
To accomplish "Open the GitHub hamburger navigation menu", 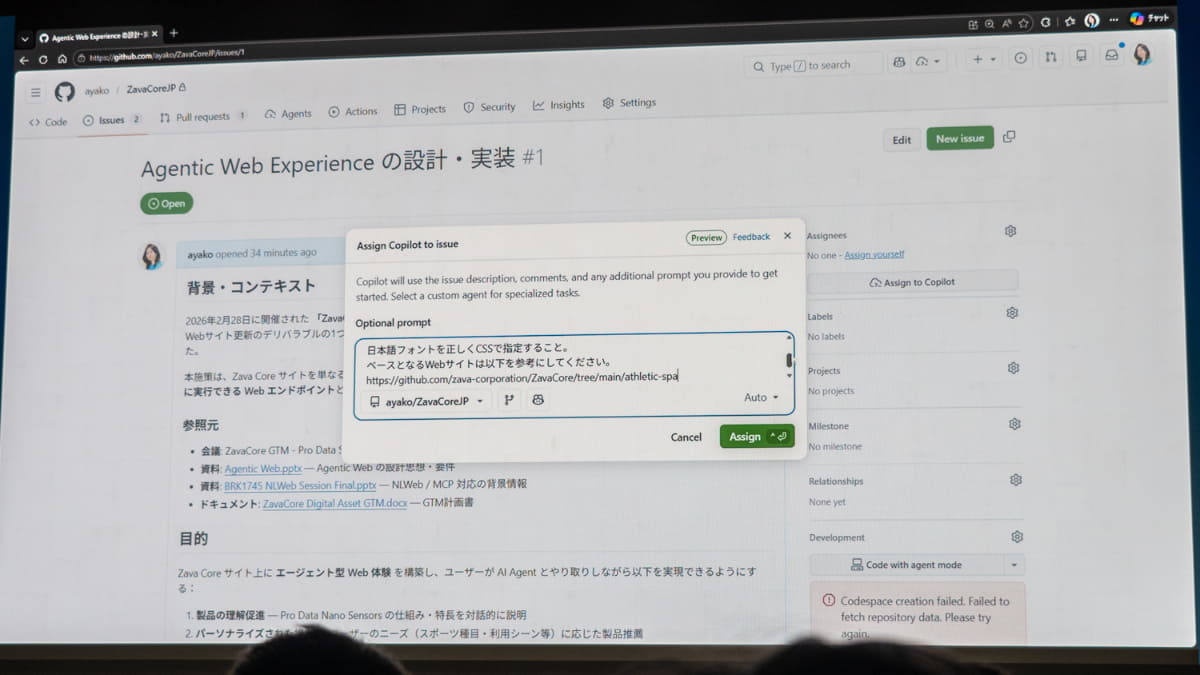I will 36,92.
